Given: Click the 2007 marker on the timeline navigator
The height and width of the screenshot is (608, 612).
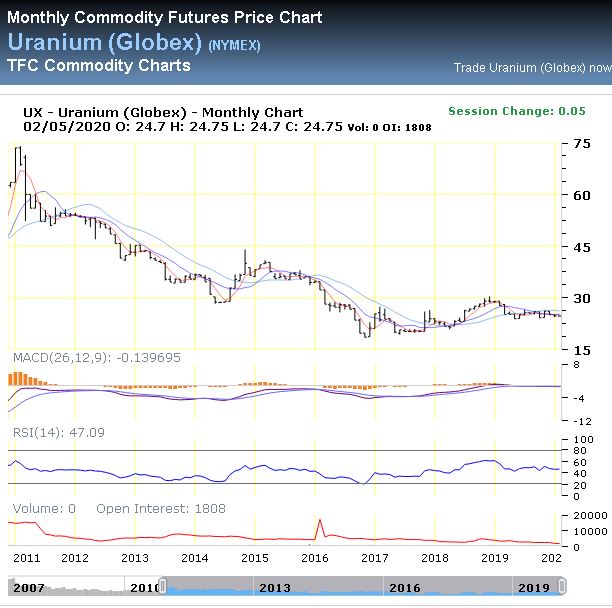Looking at the screenshot, I should point(27,588).
